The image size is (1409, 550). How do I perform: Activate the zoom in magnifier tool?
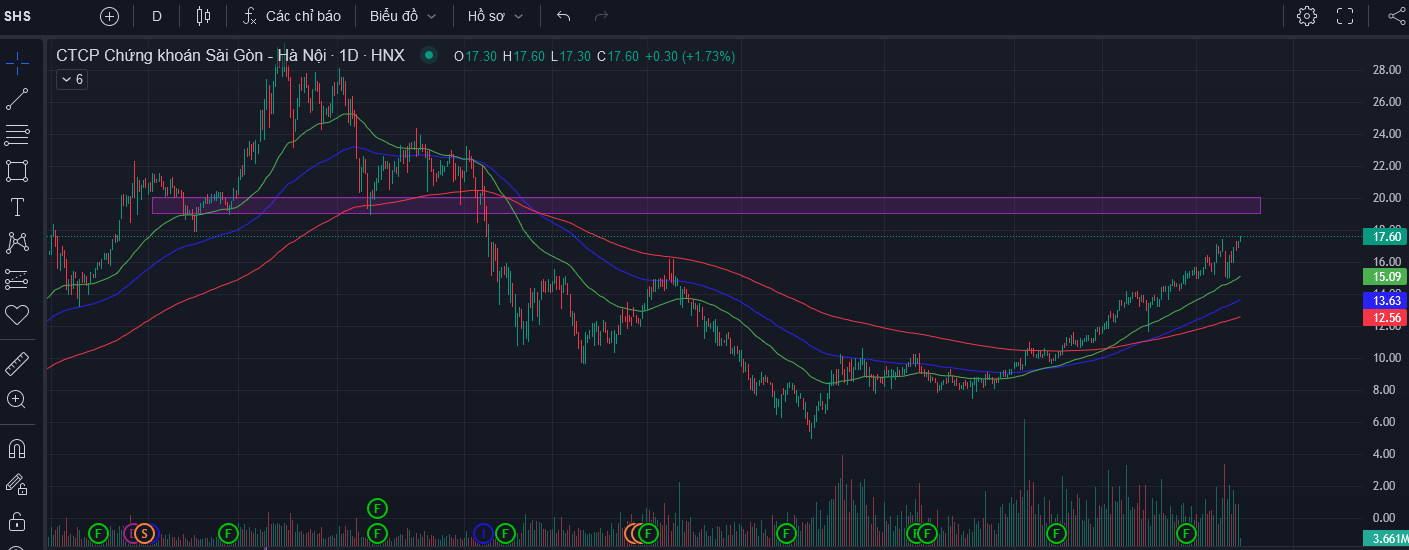pyautogui.click(x=17, y=399)
